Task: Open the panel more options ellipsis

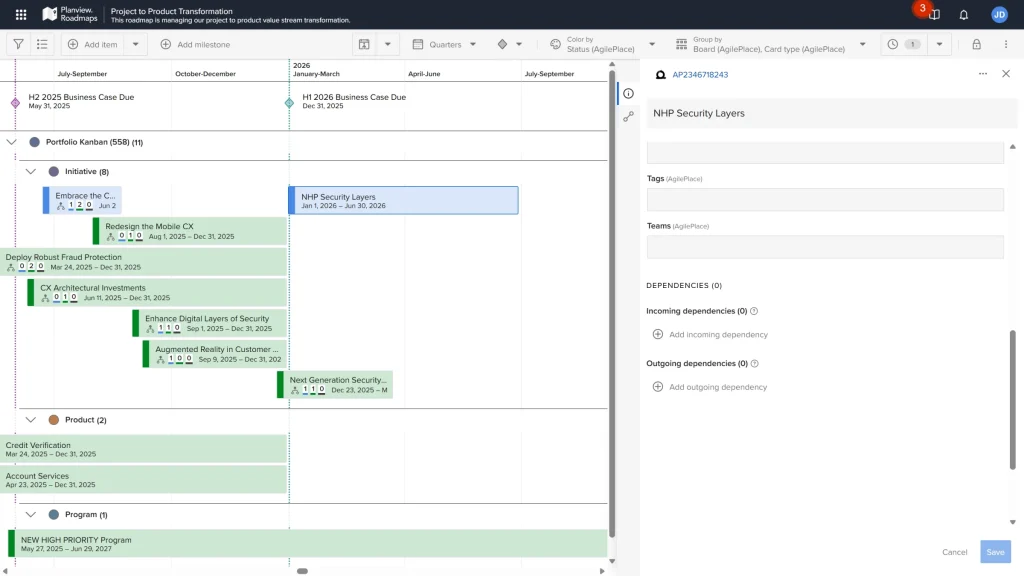Action: tap(983, 74)
